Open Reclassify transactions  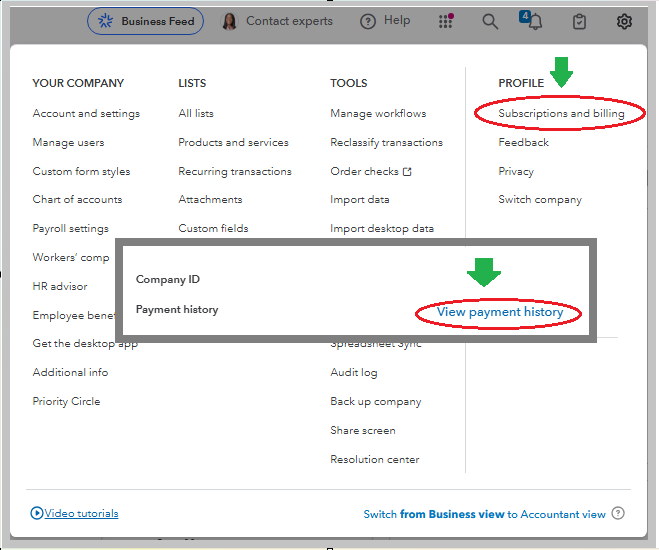click(387, 142)
